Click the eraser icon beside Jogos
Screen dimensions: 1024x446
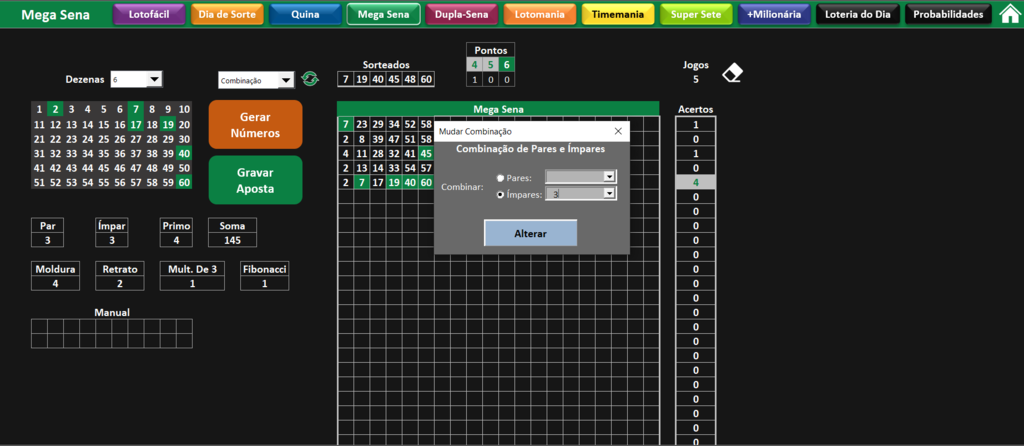732,73
